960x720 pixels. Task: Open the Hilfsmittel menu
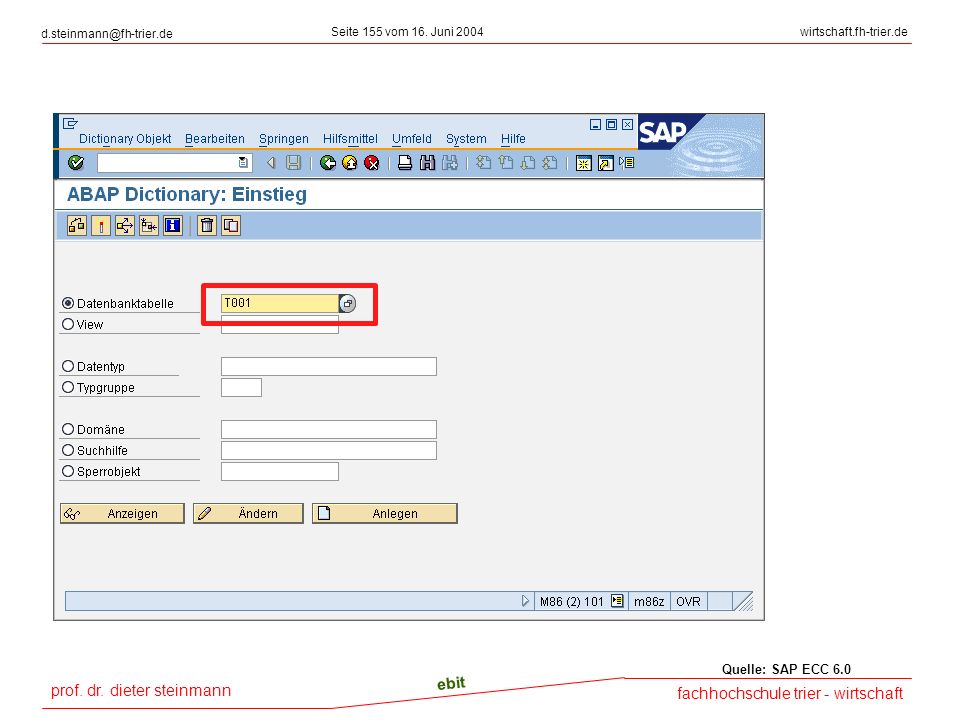pyautogui.click(x=350, y=139)
